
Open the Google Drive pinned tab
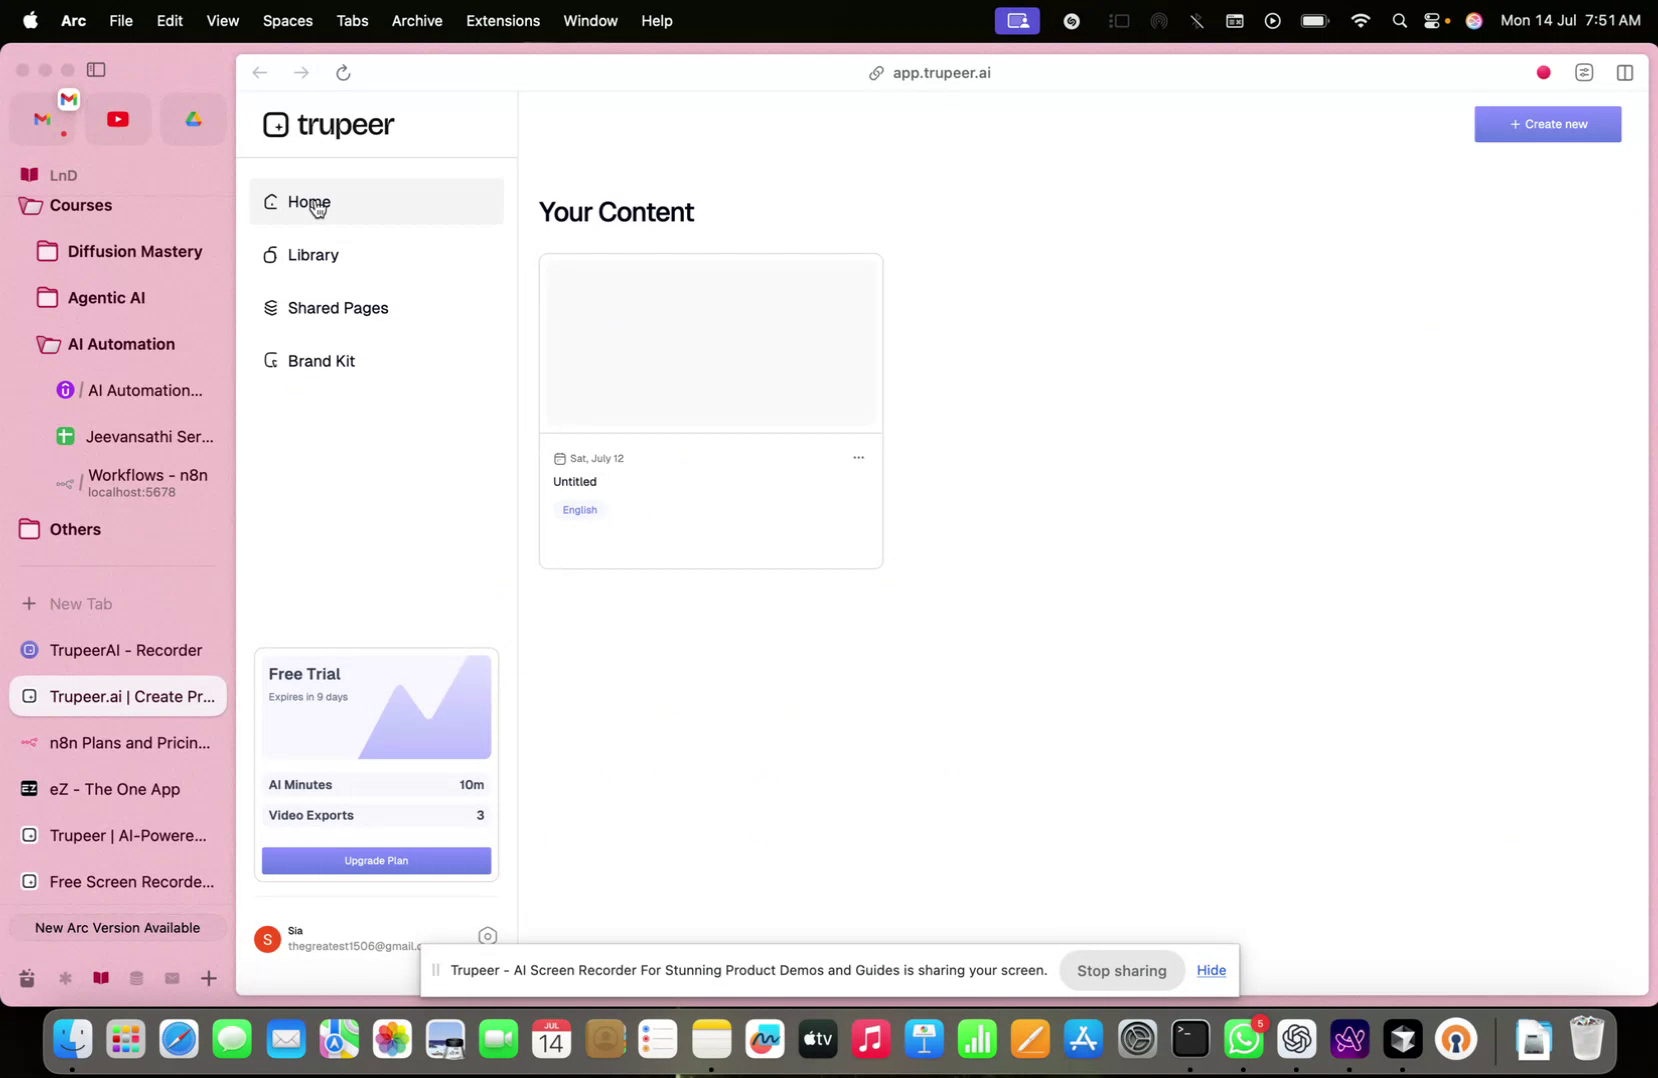click(192, 118)
